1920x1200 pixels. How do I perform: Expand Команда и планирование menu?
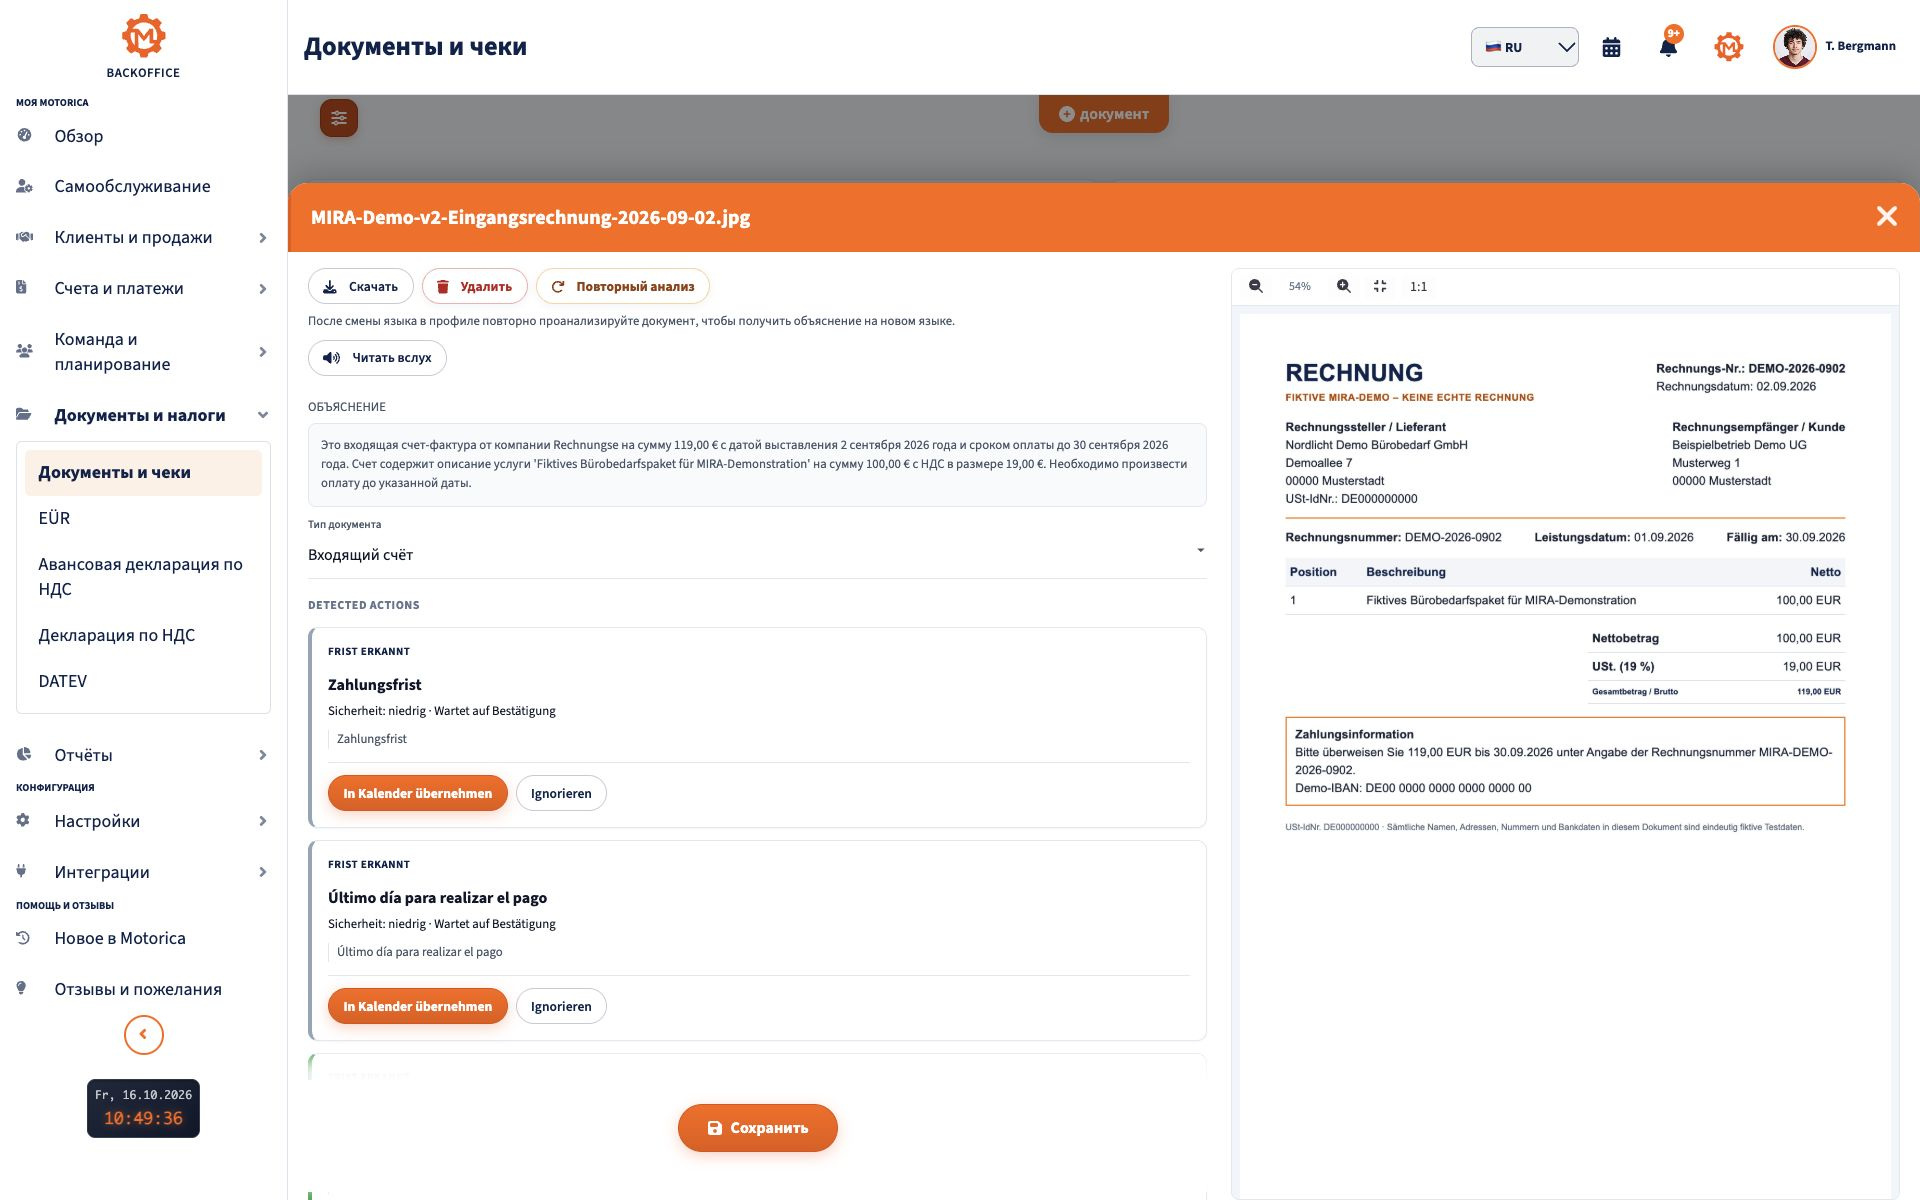tap(143, 351)
